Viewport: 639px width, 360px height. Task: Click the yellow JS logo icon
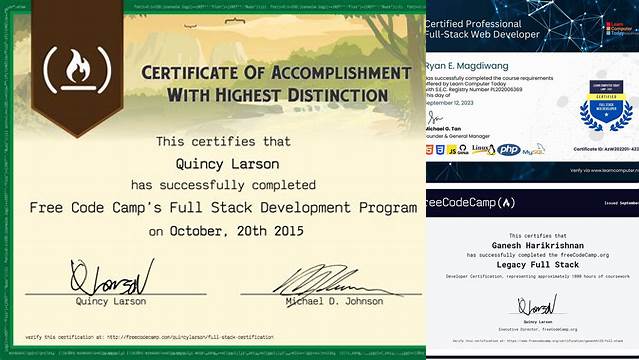point(452,150)
